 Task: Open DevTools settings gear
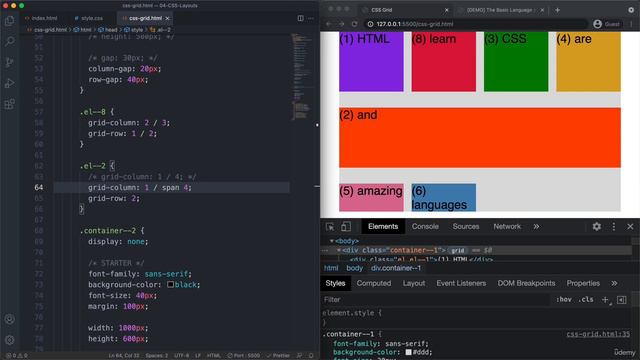tap(596, 227)
